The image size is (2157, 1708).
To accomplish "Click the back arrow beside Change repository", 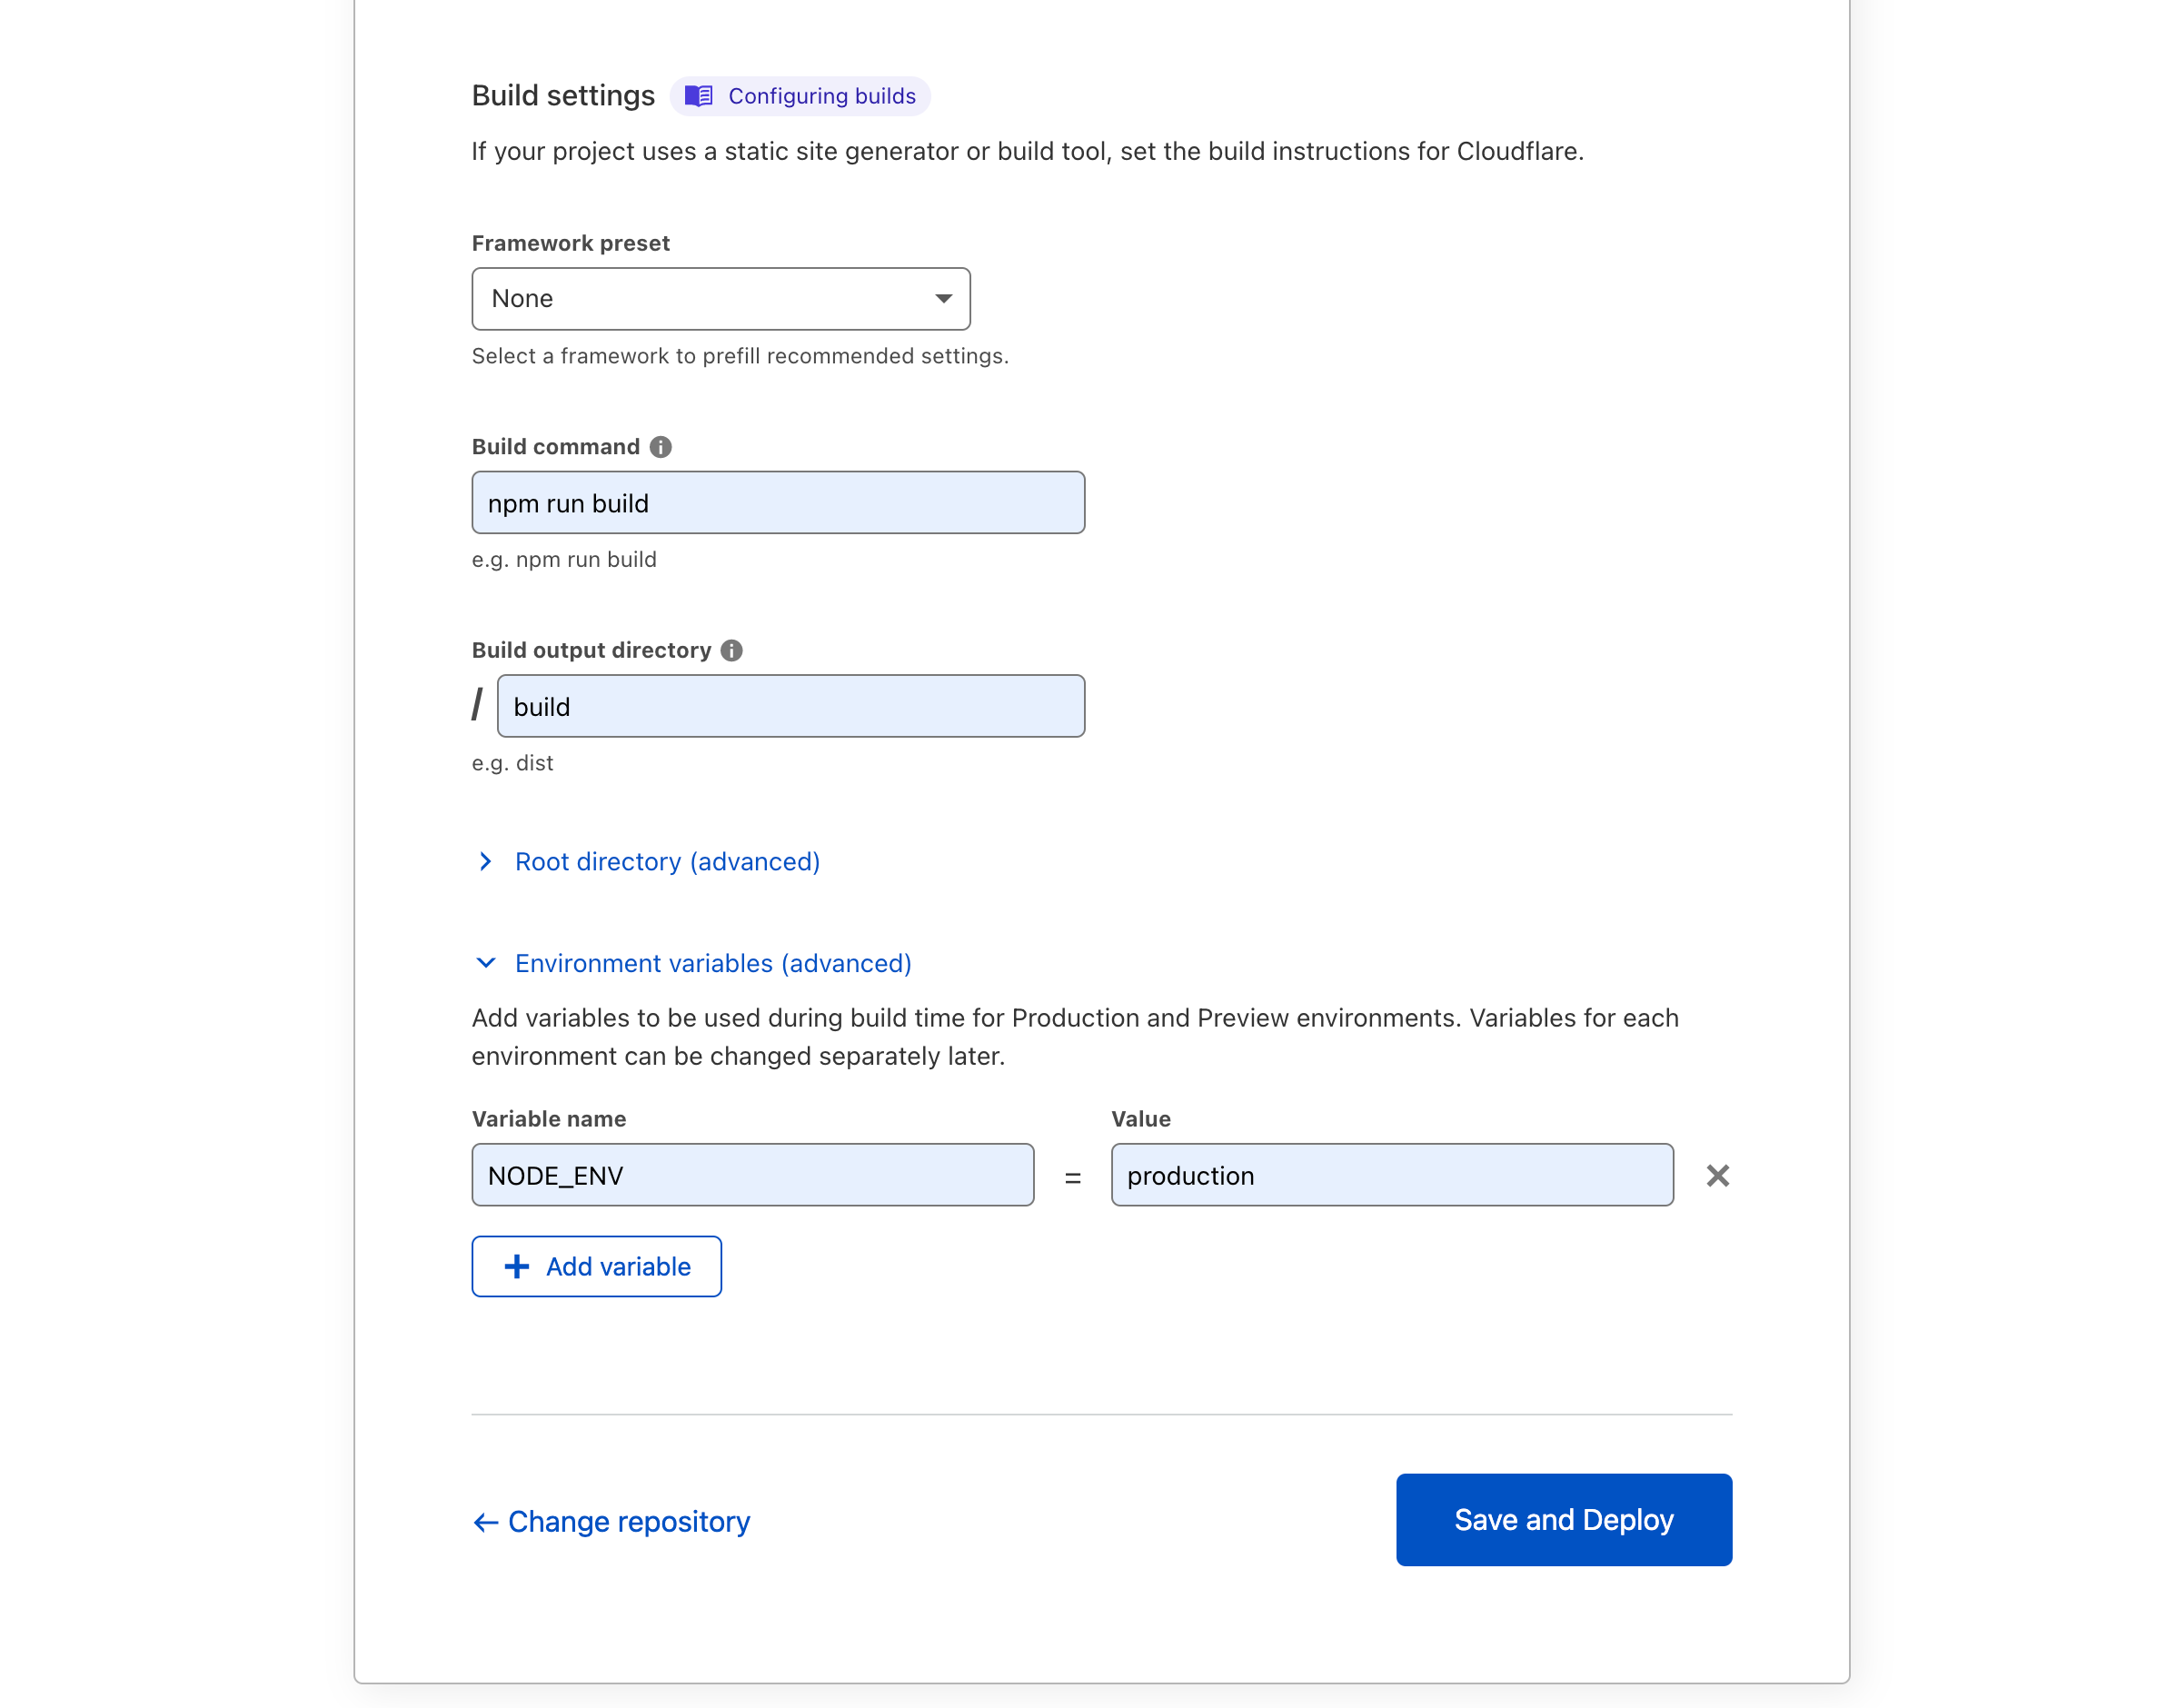I will [485, 1521].
